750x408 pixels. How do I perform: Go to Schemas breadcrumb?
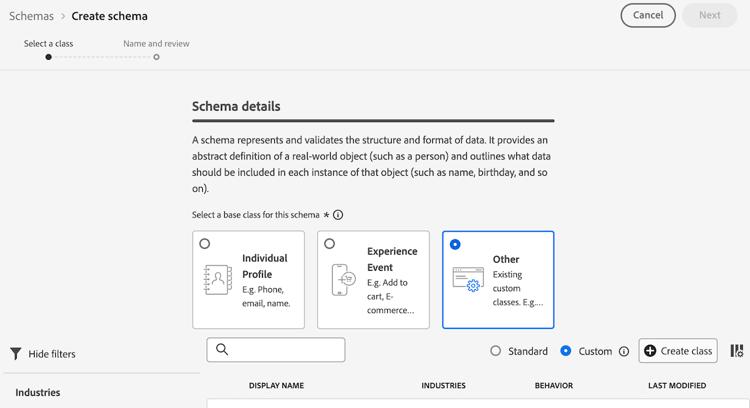click(31, 16)
